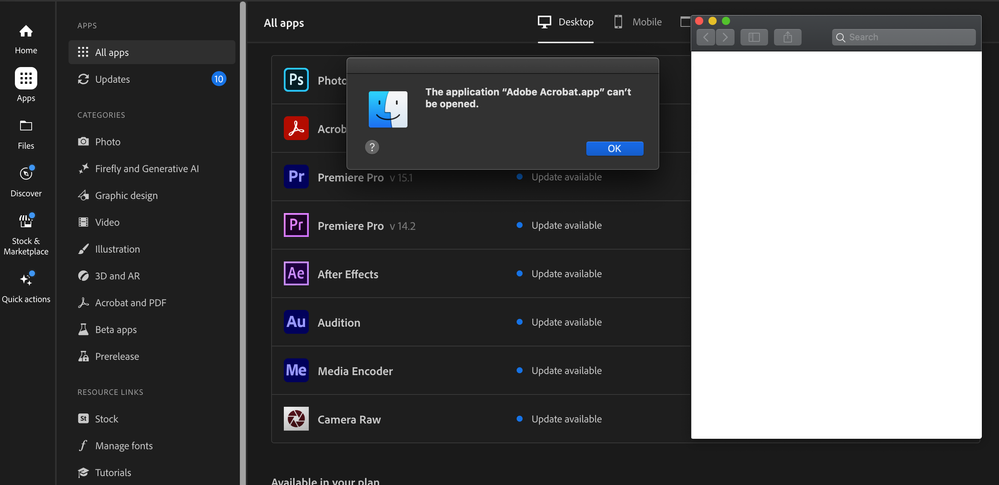The height and width of the screenshot is (485, 999).
Task: Open Home in the left rail
Action: pyautogui.click(x=25, y=39)
